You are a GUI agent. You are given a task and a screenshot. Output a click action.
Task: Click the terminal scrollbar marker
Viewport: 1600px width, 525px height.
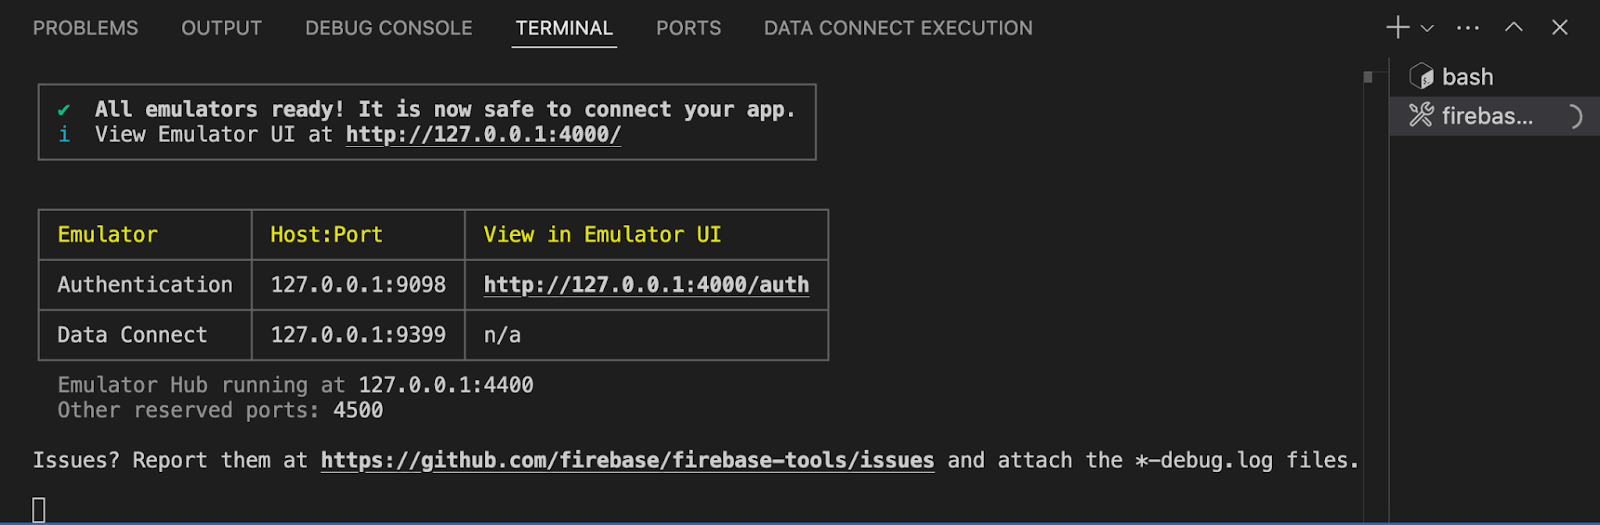(1368, 77)
